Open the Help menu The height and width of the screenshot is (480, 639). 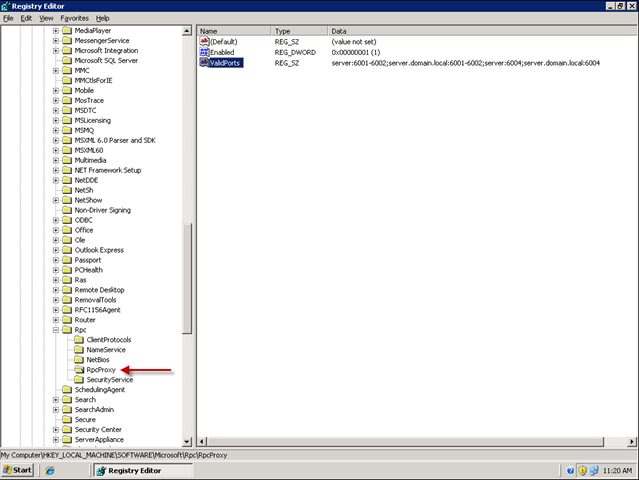(102, 18)
